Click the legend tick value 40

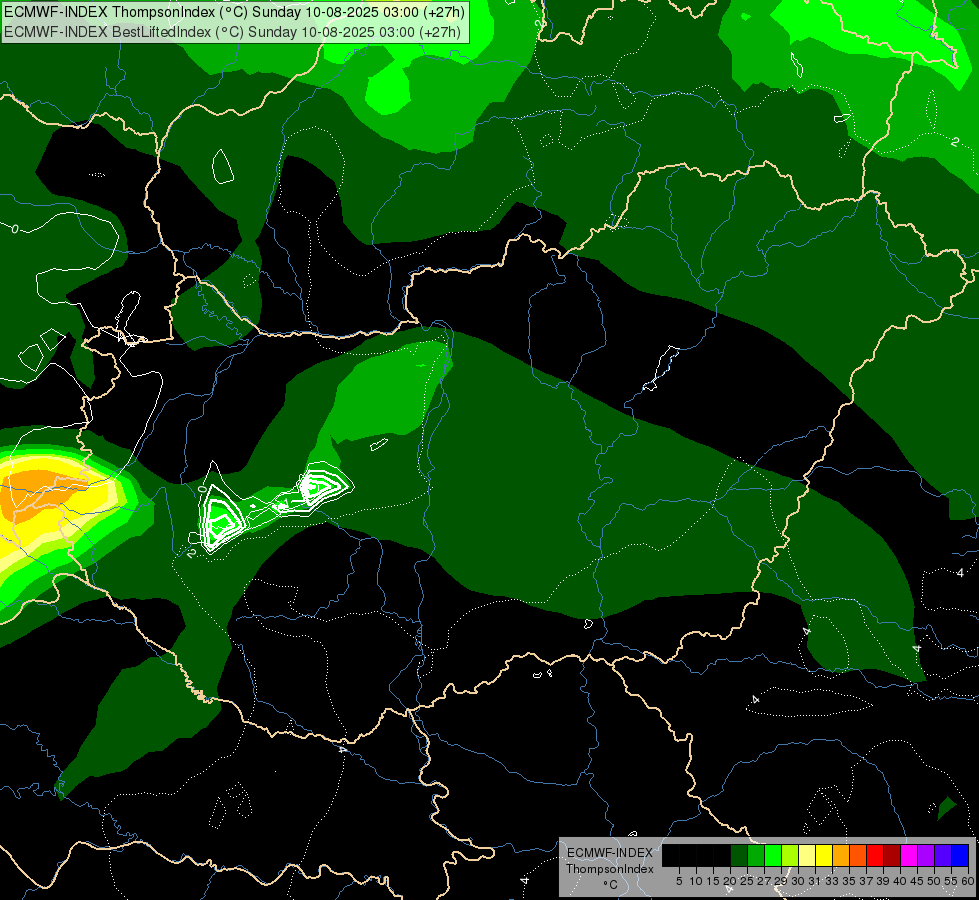[x=900, y=881]
